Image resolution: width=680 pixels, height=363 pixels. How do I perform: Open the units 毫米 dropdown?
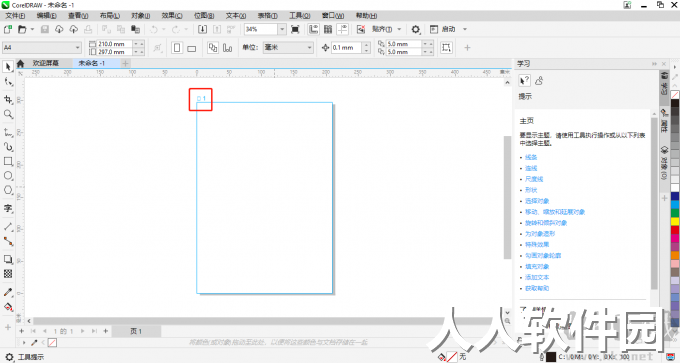pos(288,47)
